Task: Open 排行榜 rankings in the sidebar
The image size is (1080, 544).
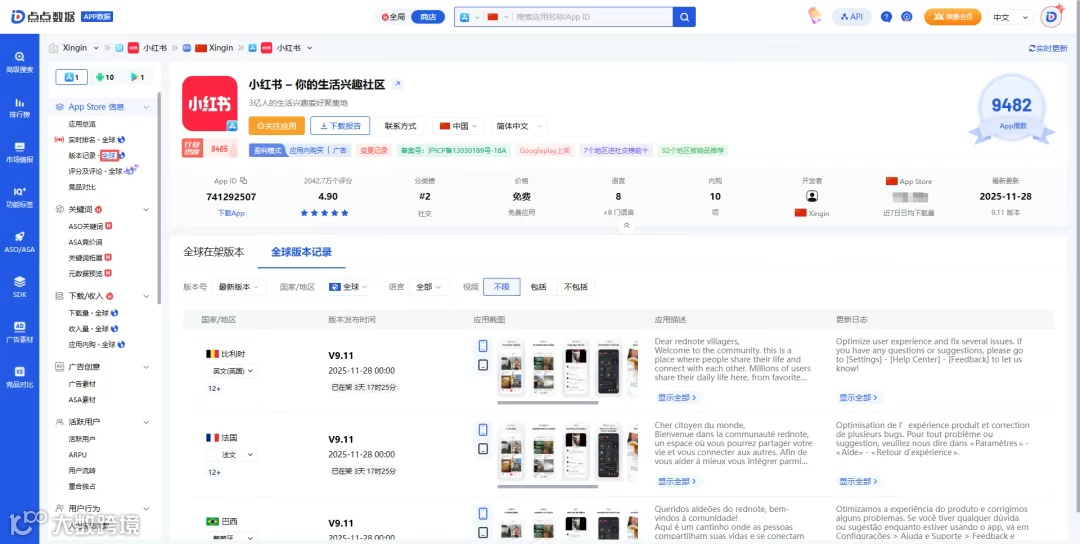Action: [x=19, y=107]
